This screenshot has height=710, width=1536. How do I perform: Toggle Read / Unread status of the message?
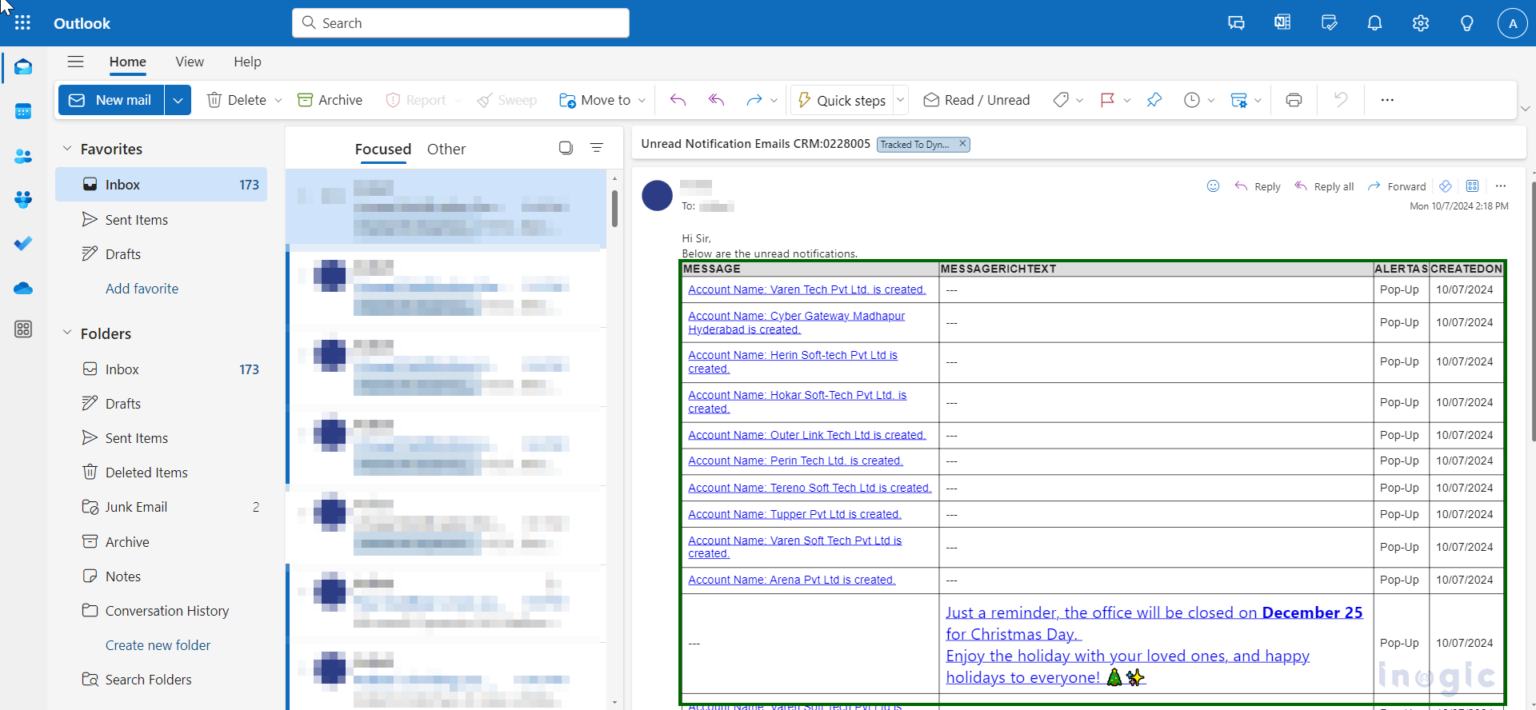pyautogui.click(x=976, y=99)
